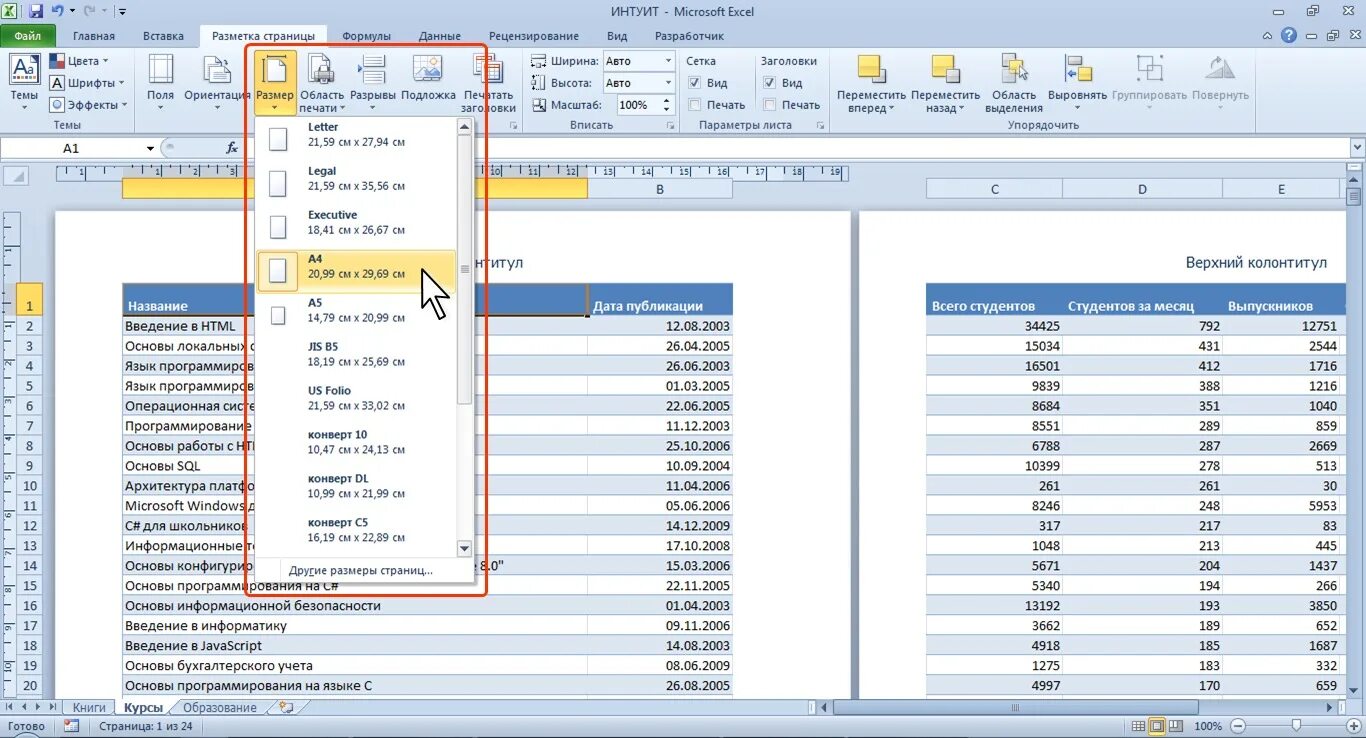1366x738 pixels.
Task: Select row header 5
Action: pyautogui.click(x=29, y=386)
